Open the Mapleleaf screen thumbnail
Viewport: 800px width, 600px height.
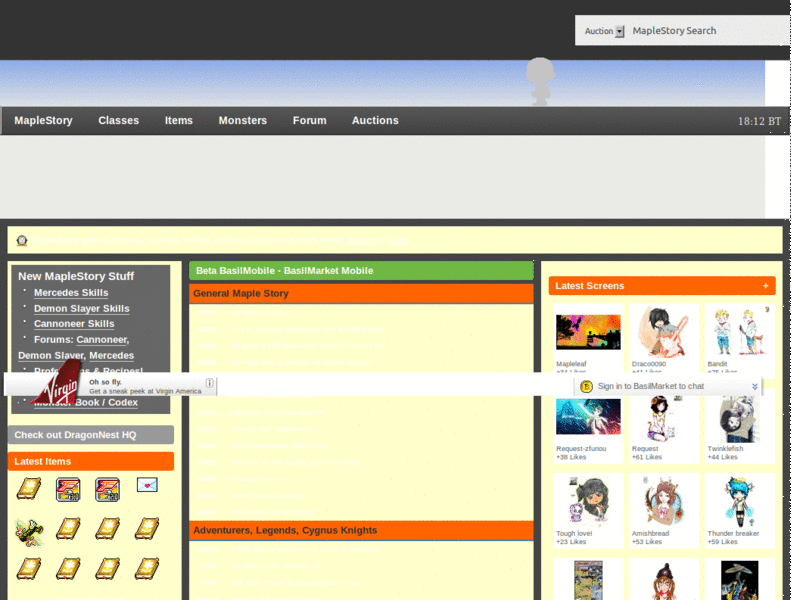coord(588,332)
